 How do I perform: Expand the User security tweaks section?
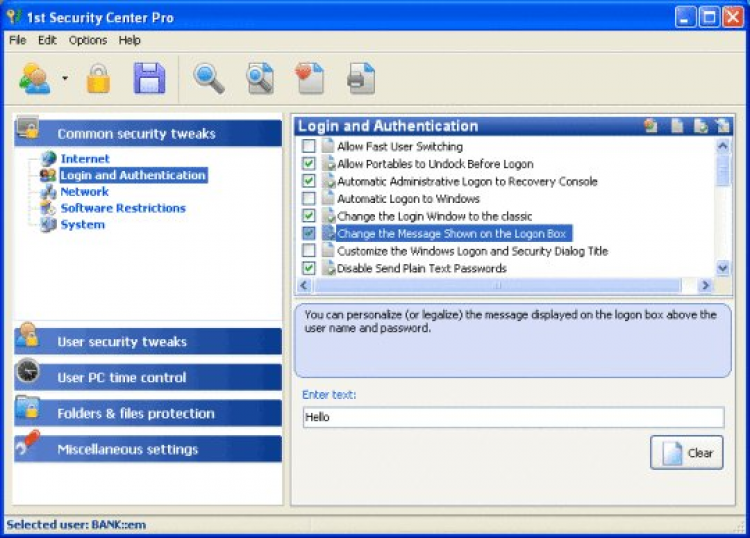coord(148,341)
